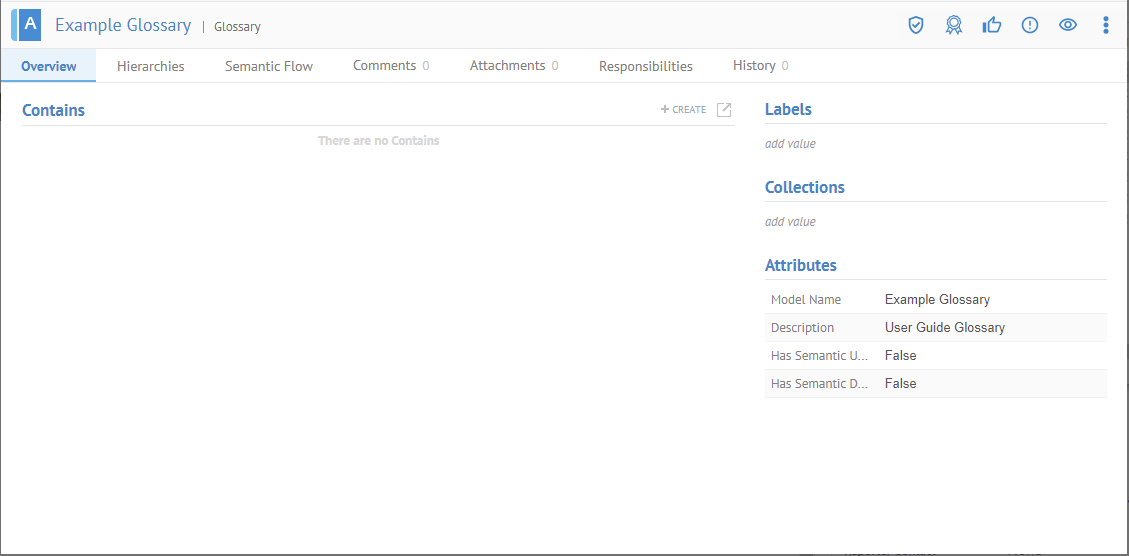This screenshot has height=556, width=1129.
Task: Click the glossary 'A' object icon
Action: 29,24
